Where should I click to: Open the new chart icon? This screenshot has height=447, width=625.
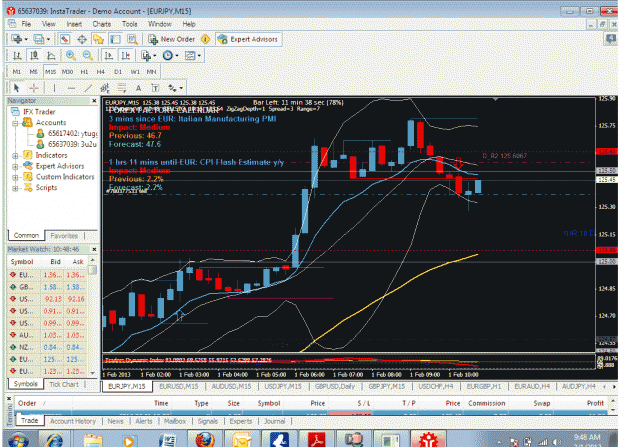(x=17, y=39)
